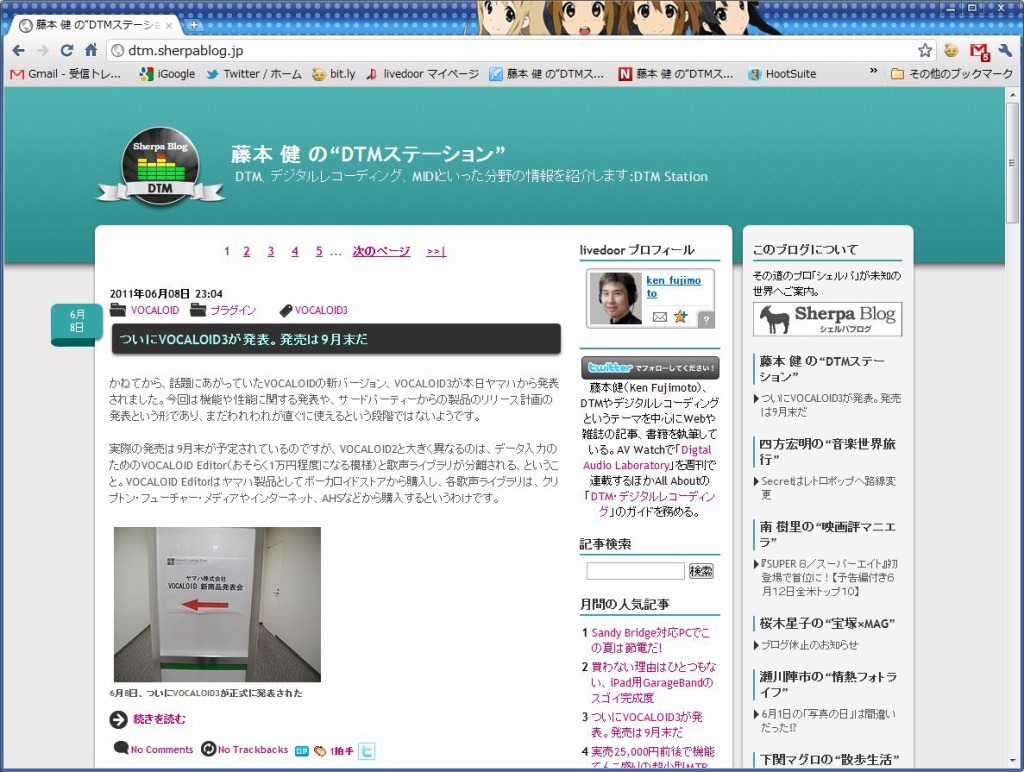Go to page 2 in pagination

(246, 251)
